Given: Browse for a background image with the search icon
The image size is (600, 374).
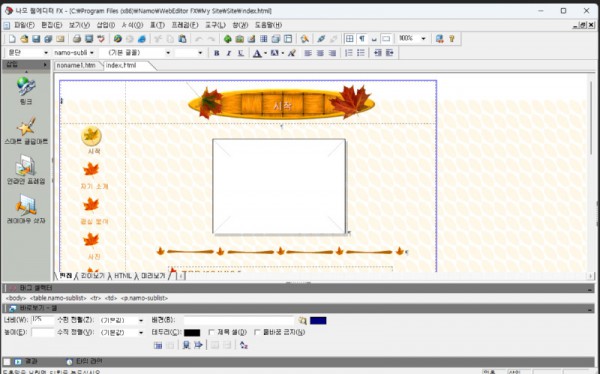Looking at the screenshot, I should [x=302, y=320].
